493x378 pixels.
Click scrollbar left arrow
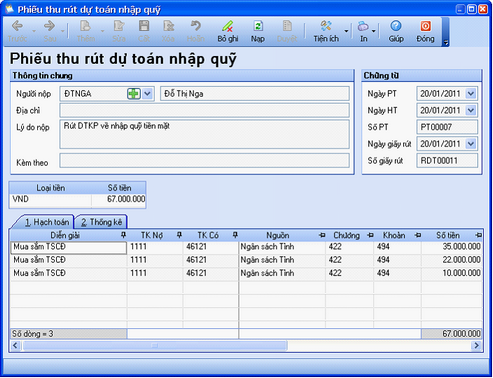pyautogui.click(x=15, y=346)
